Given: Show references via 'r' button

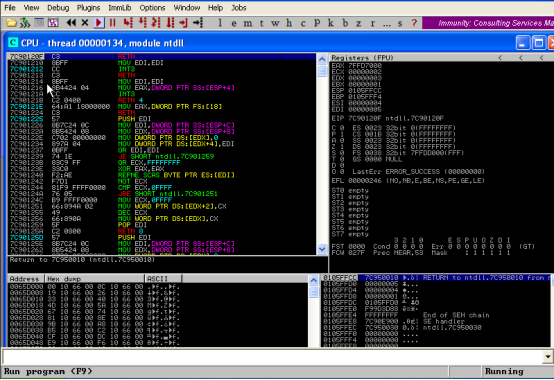Looking at the screenshot, I should tap(373, 23).
